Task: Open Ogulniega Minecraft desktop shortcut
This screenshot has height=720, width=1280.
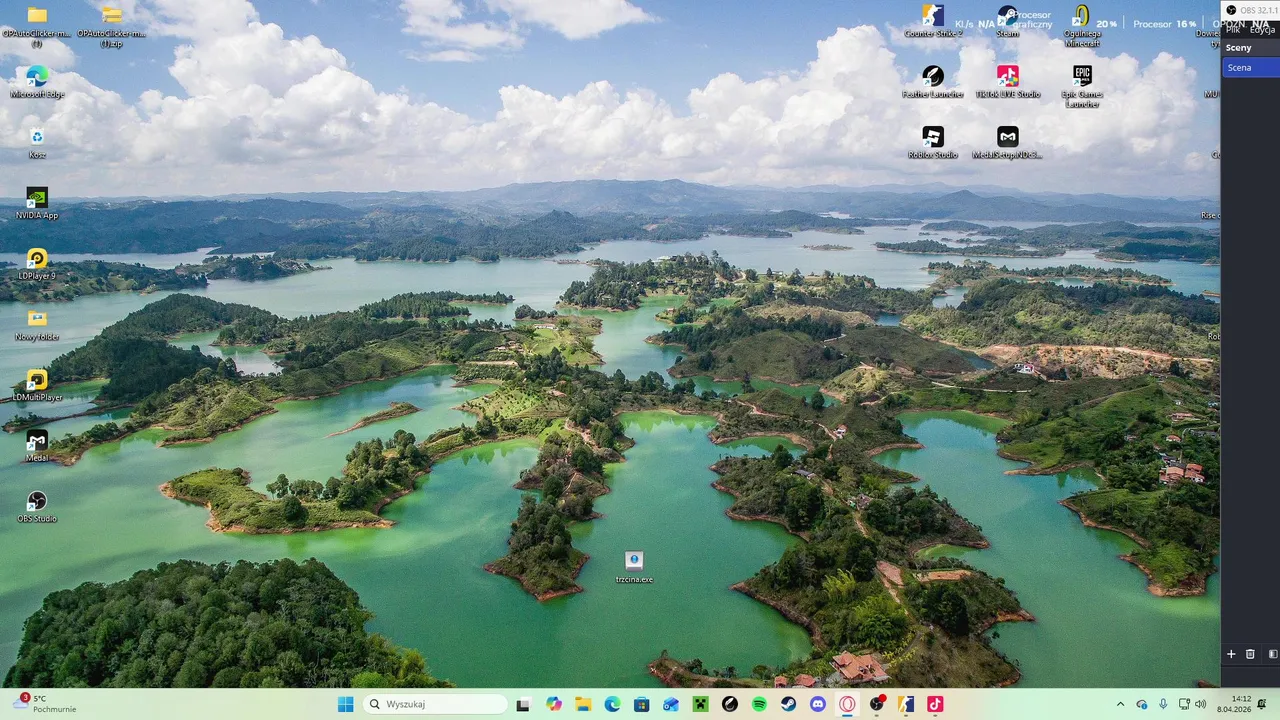Action: click(1081, 24)
